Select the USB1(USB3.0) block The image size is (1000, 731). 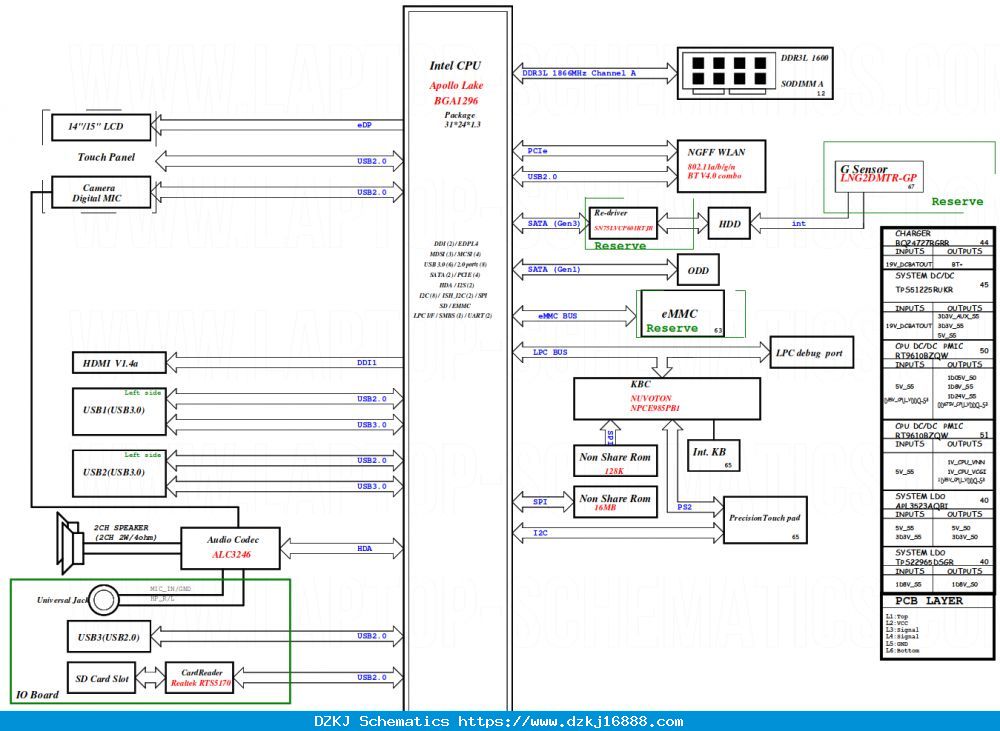pyautogui.click(x=119, y=411)
